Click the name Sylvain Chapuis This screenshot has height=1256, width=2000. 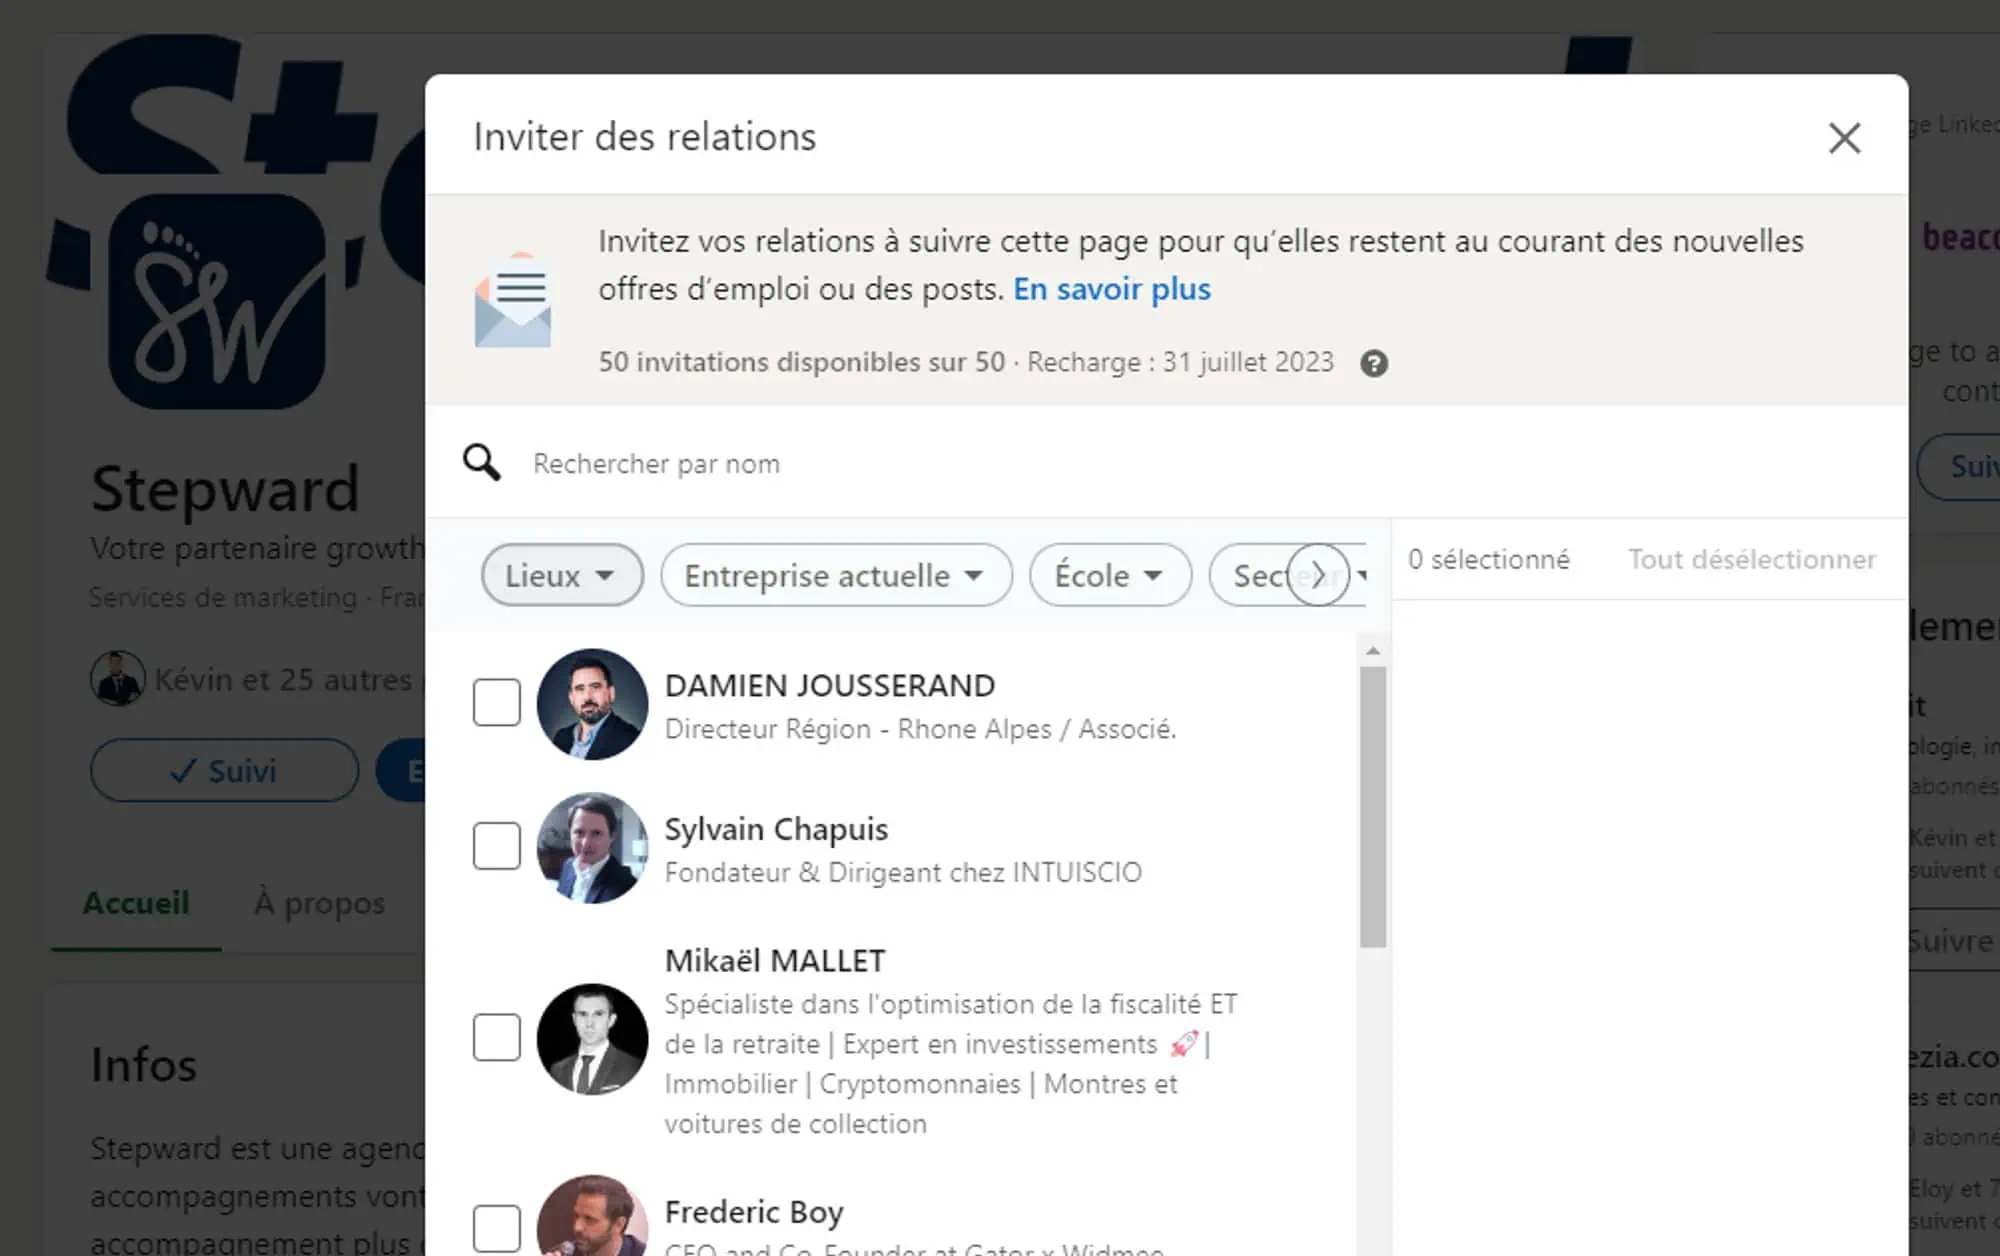coord(776,830)
